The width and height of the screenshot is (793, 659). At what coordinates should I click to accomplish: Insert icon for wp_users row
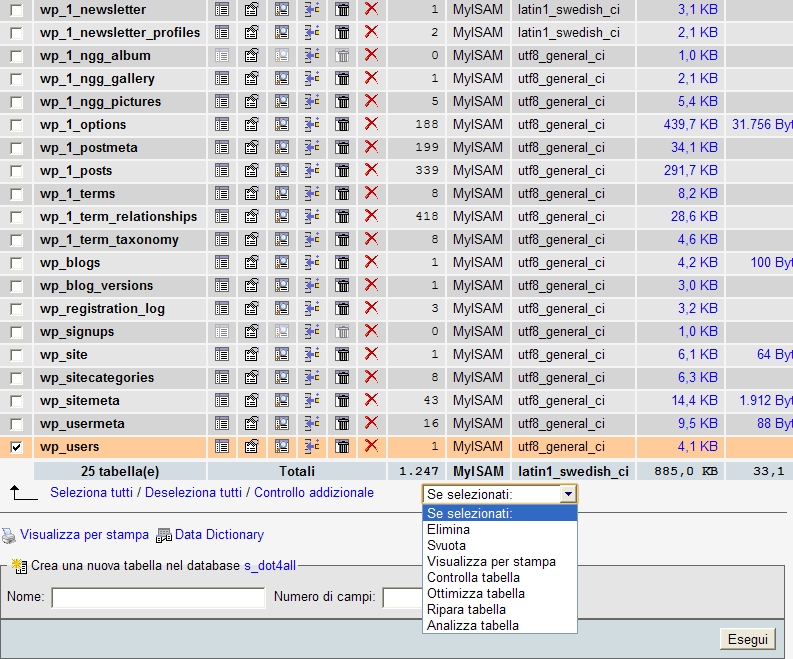click(312, 447)
